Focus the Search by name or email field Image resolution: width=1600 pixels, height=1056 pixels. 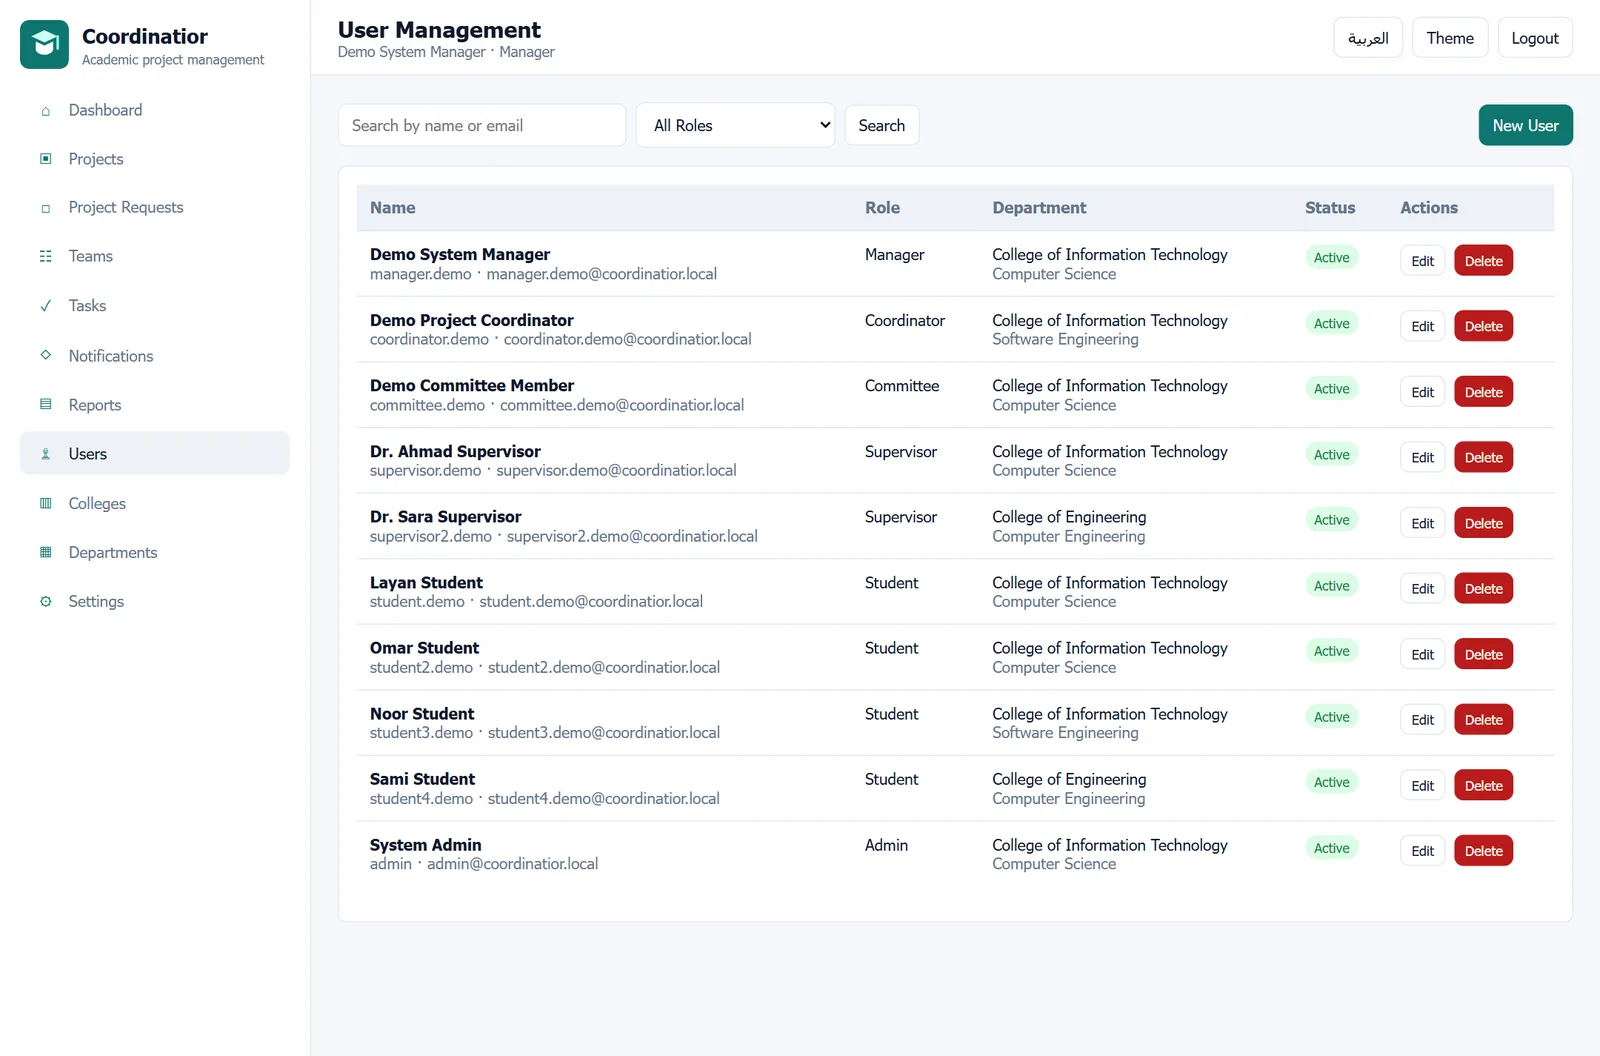tap(482, 125)
